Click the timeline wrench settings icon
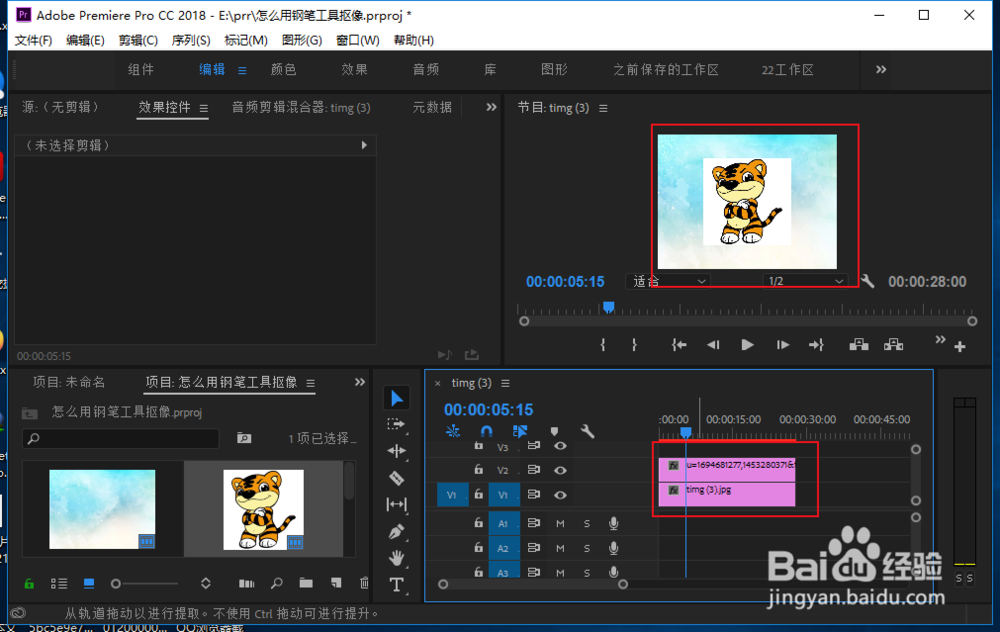The height and width of the screenshot is (632, 1000). [587, 432]
